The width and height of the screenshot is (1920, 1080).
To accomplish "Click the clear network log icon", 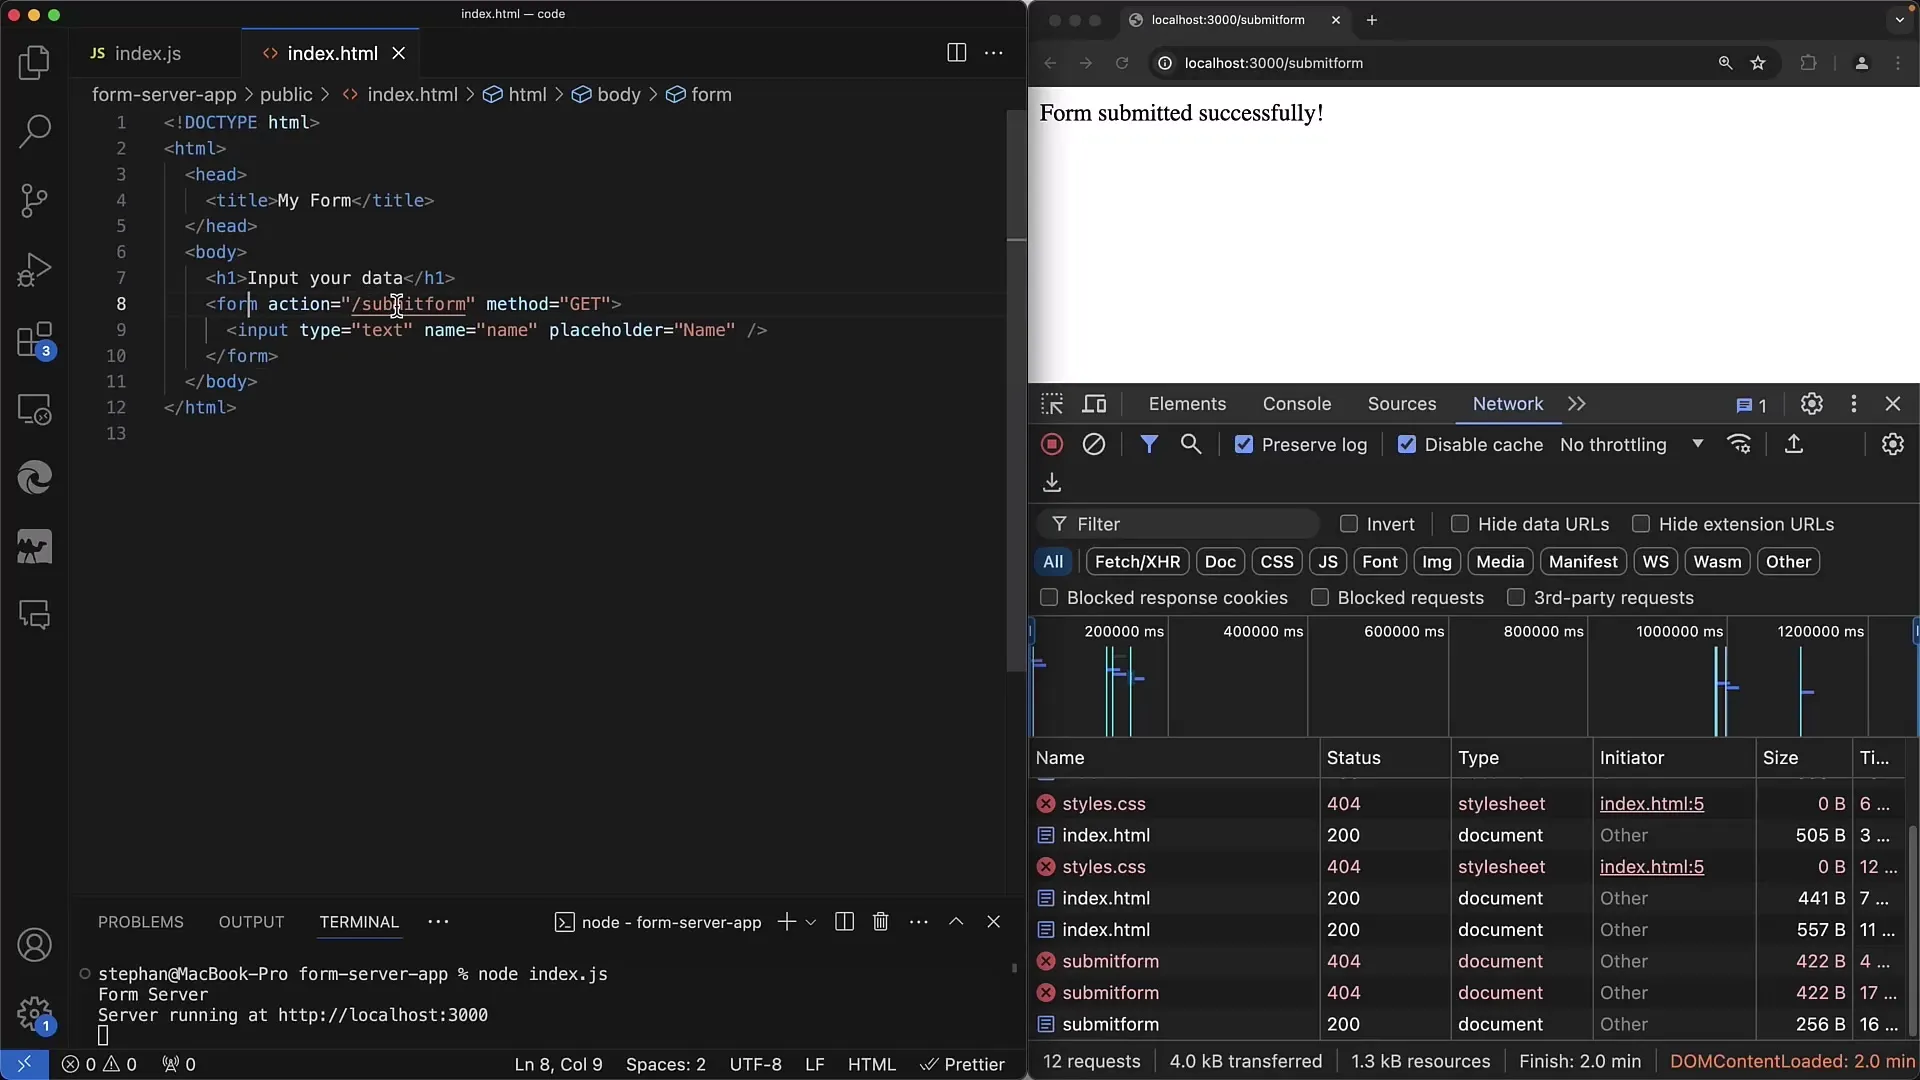I will click(x=1092, y=444).
